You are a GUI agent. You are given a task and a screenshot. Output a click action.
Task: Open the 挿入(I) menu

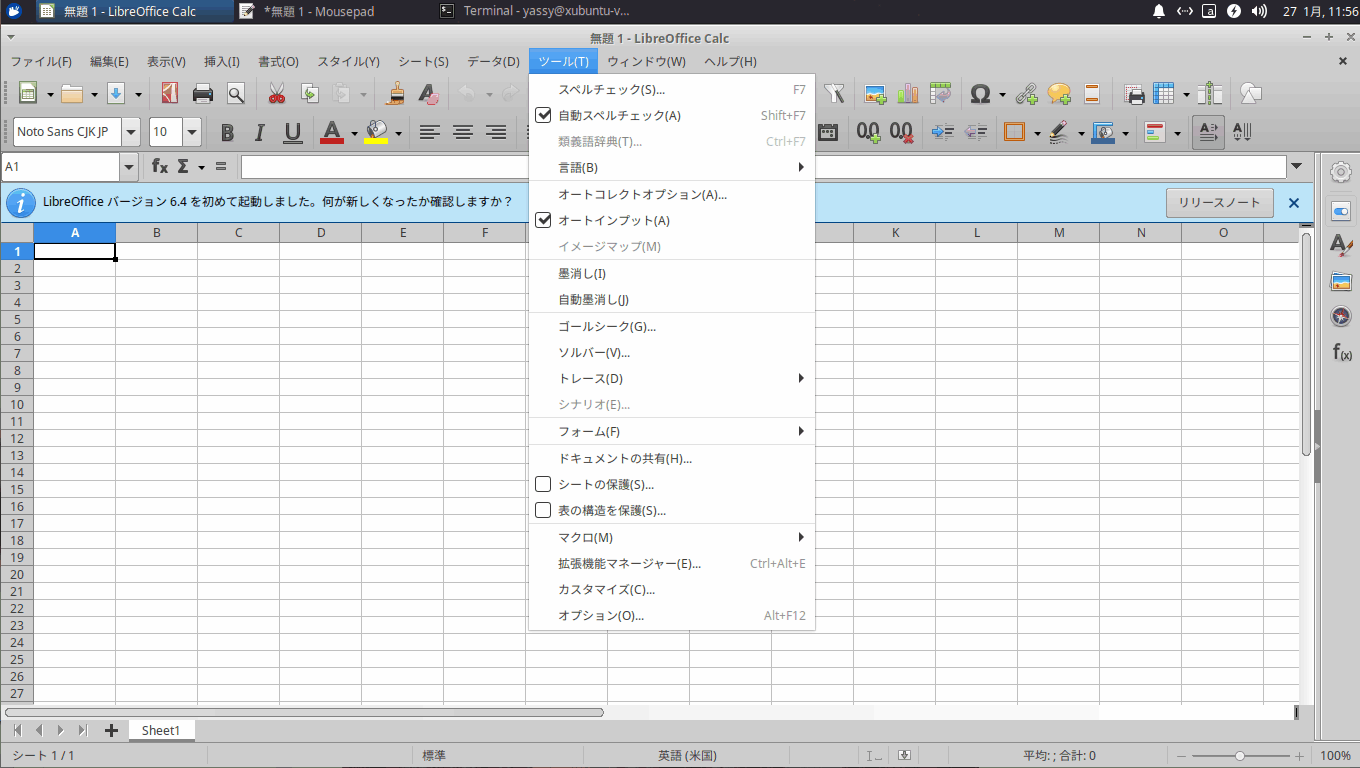tap(222, 61)
